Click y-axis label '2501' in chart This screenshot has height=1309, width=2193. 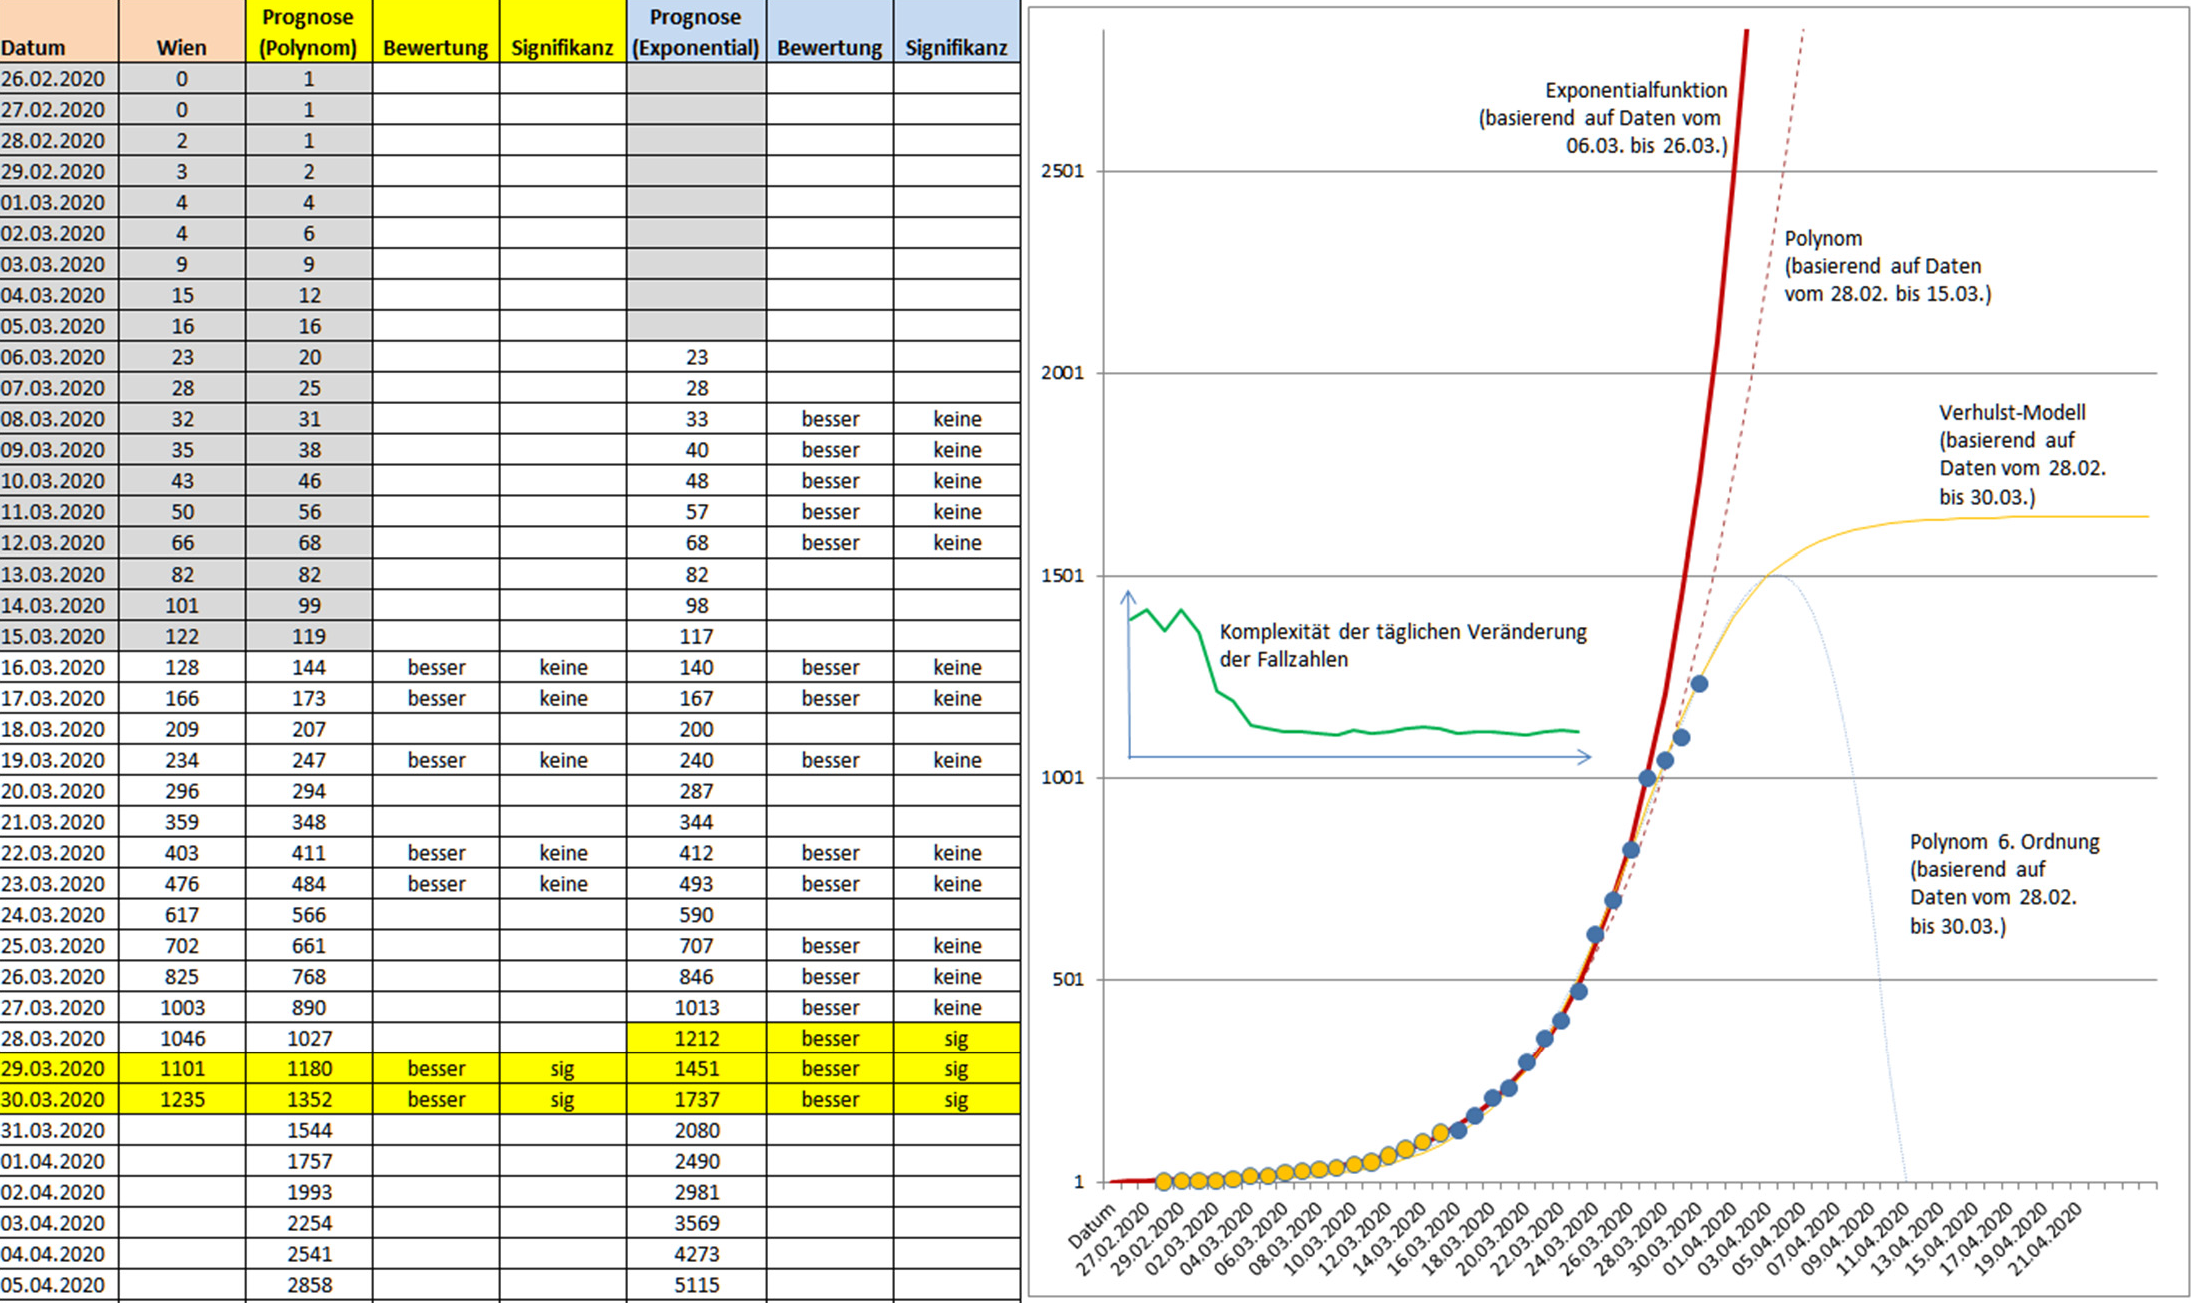click(1062, 171)
